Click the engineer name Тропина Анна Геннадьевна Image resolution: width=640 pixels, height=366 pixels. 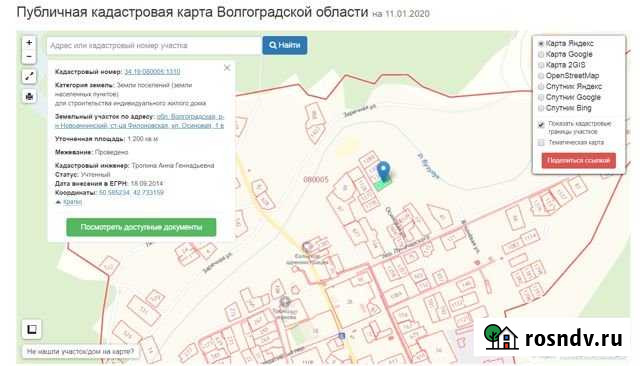[173, 166]
